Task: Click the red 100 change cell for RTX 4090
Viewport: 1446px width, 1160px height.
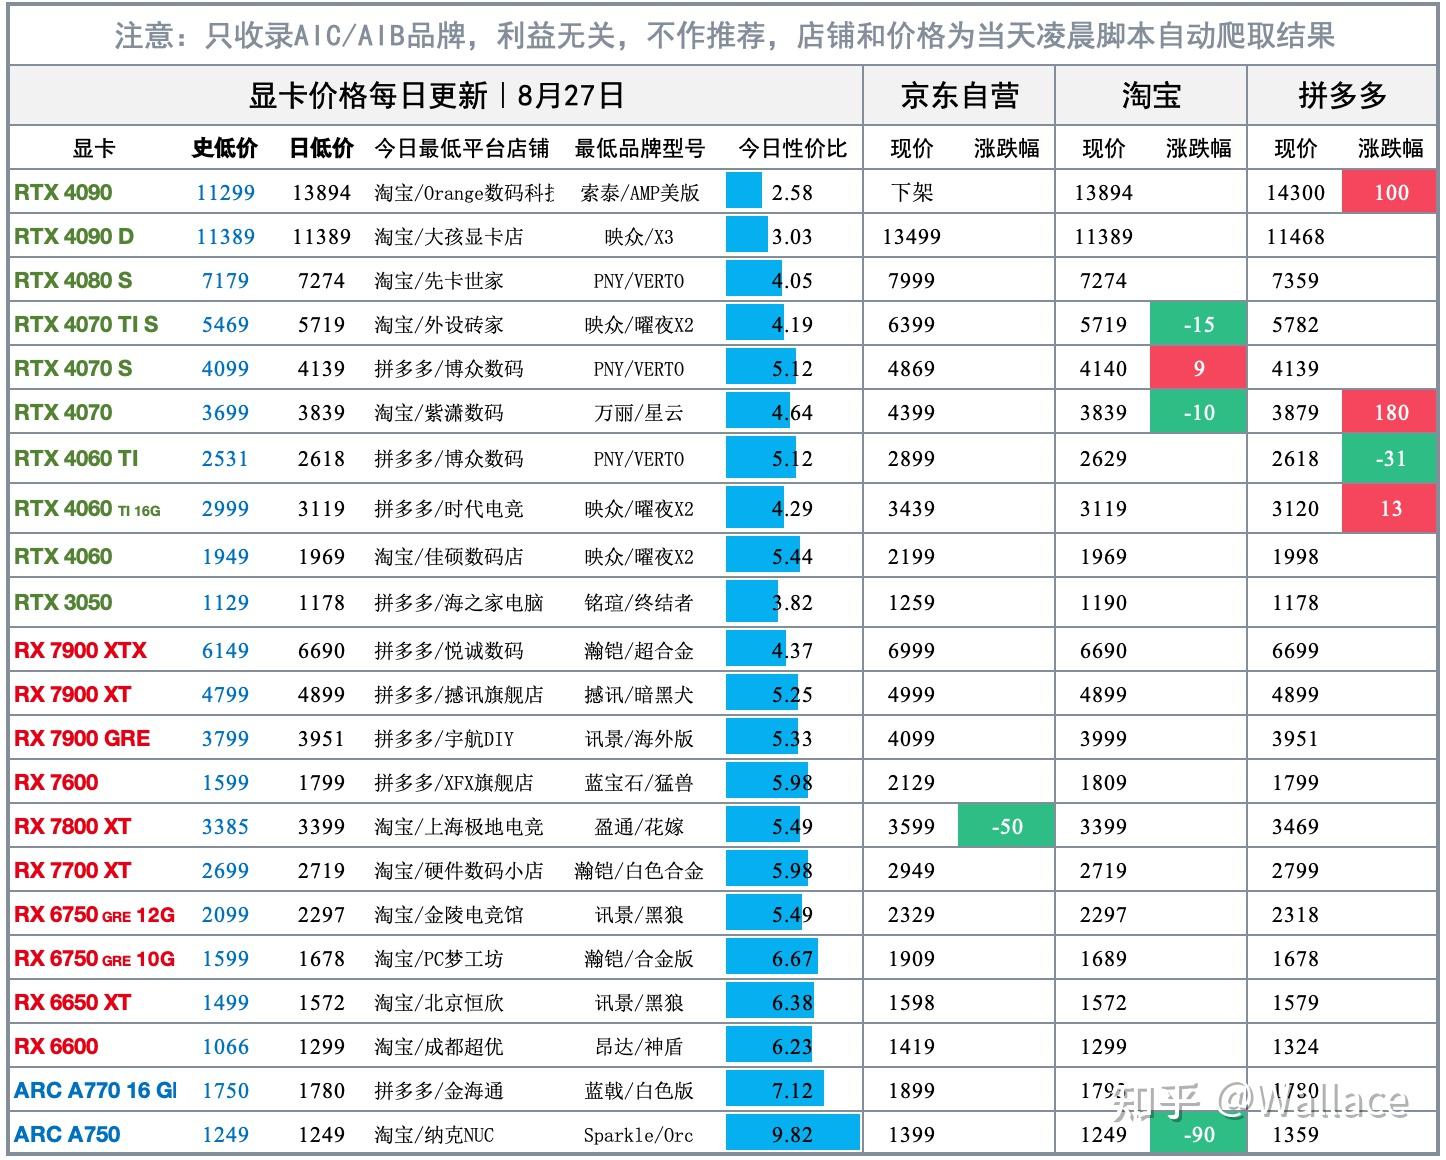Action: [x=1390, y=193]
